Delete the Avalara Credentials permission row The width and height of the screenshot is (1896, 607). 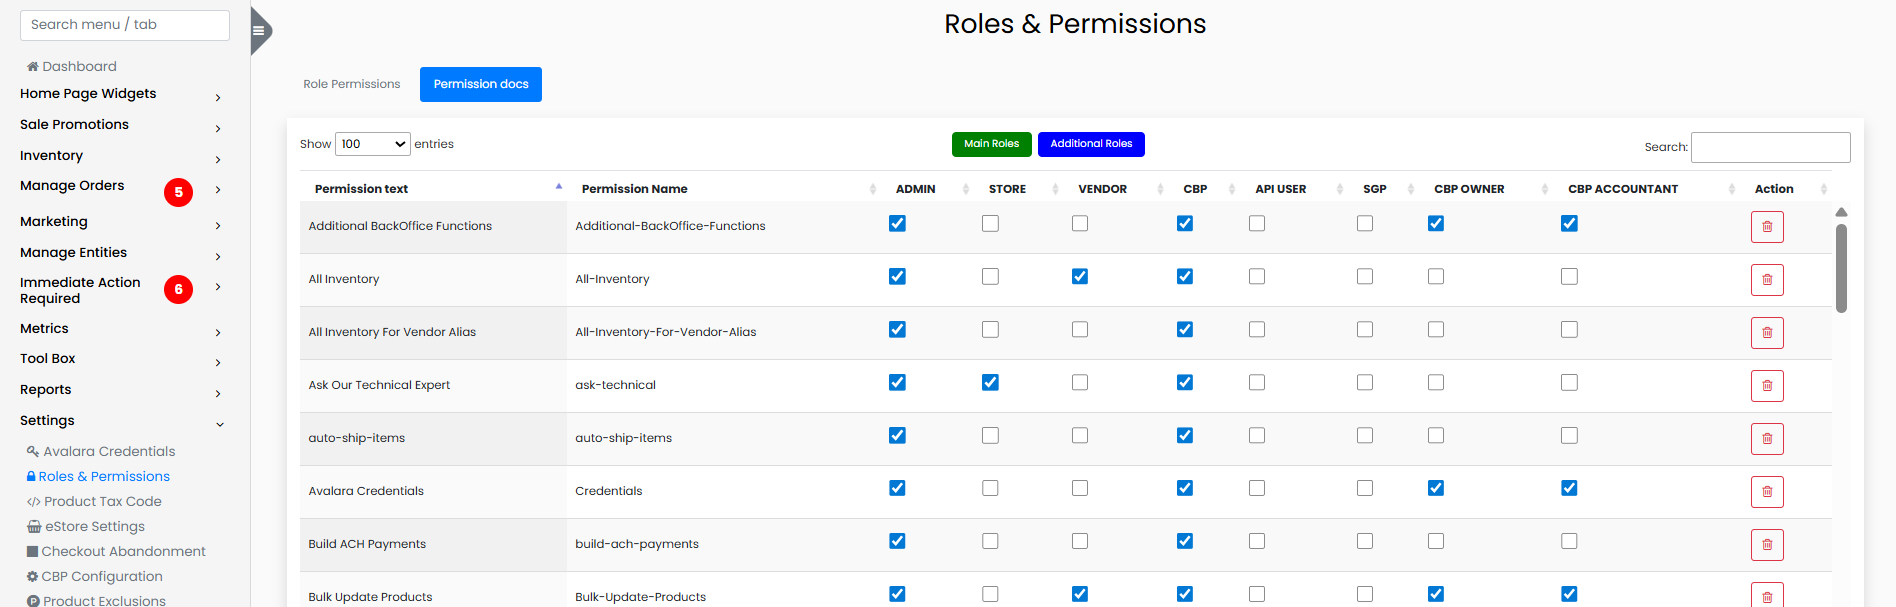click(x=1766, y=492)
